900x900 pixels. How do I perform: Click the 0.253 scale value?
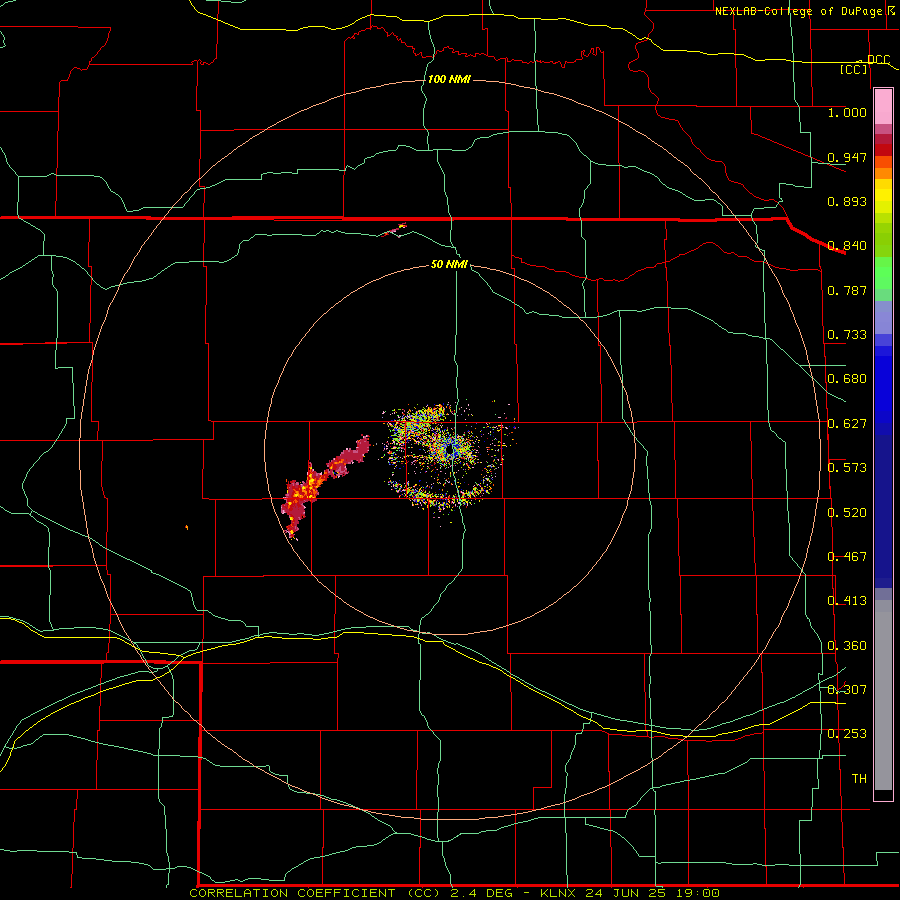(847, 734)
